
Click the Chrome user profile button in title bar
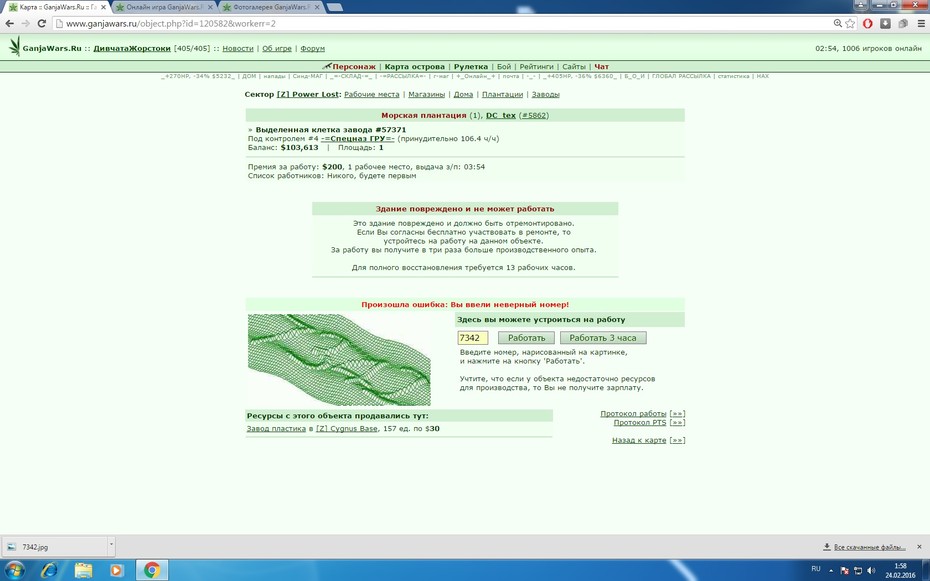tap(861, 5)
